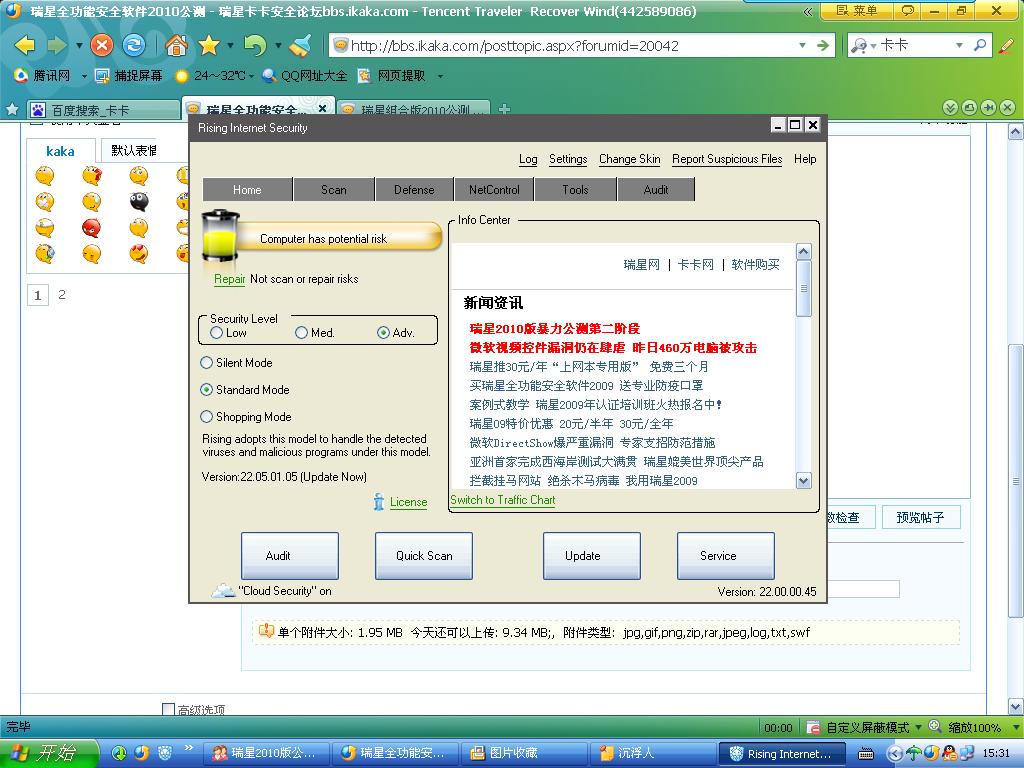Open the dropdown next to the forward arrow
Screen dimensions: 1024x768
(x=79, y=46)
